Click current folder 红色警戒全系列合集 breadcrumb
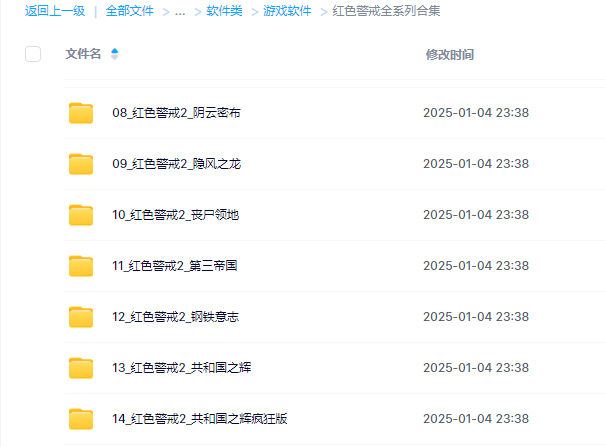 386,11
